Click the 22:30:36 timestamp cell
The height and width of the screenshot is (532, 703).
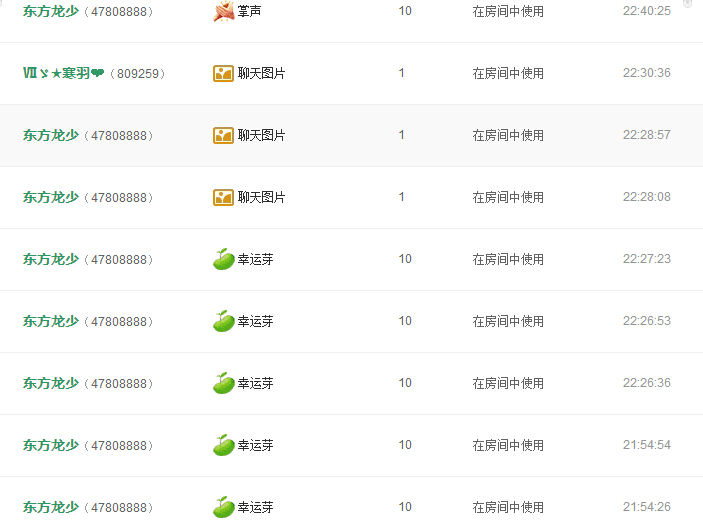tap(646, 73)
